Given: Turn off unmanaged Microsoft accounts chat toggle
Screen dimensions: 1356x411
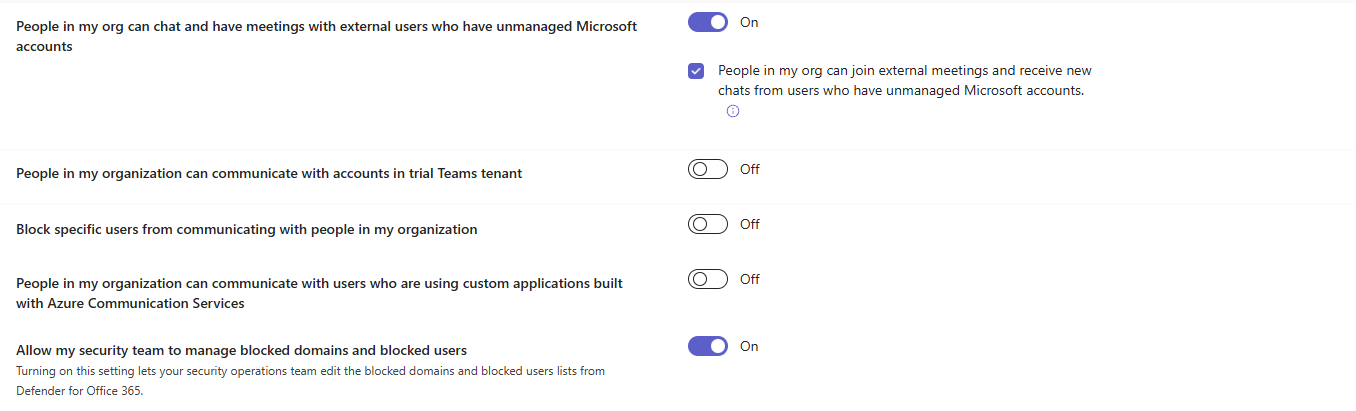Looking at the screenshot, I should (707, 22).
